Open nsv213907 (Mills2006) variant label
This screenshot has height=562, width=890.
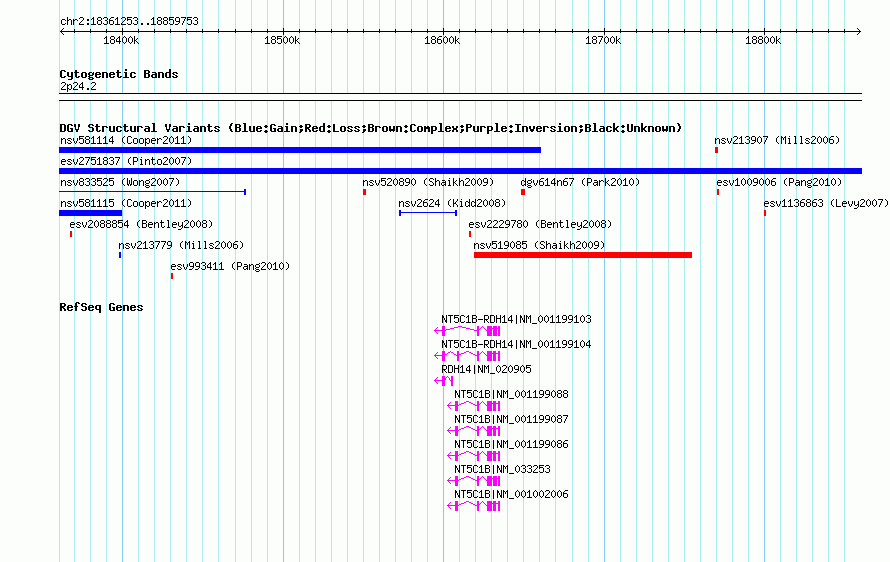pyautogui.click(x=777, y=140)
